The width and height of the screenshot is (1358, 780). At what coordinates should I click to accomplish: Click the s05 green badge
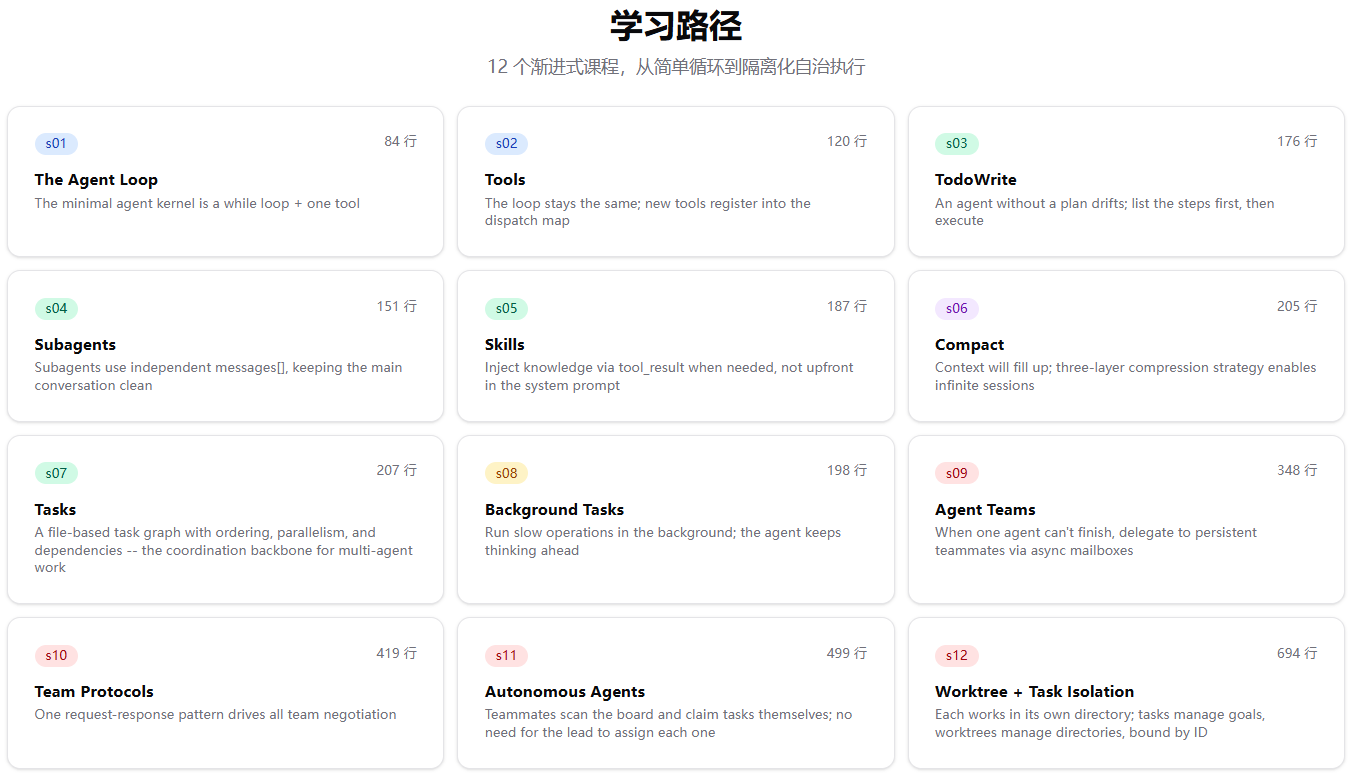(x=506, y=309)
